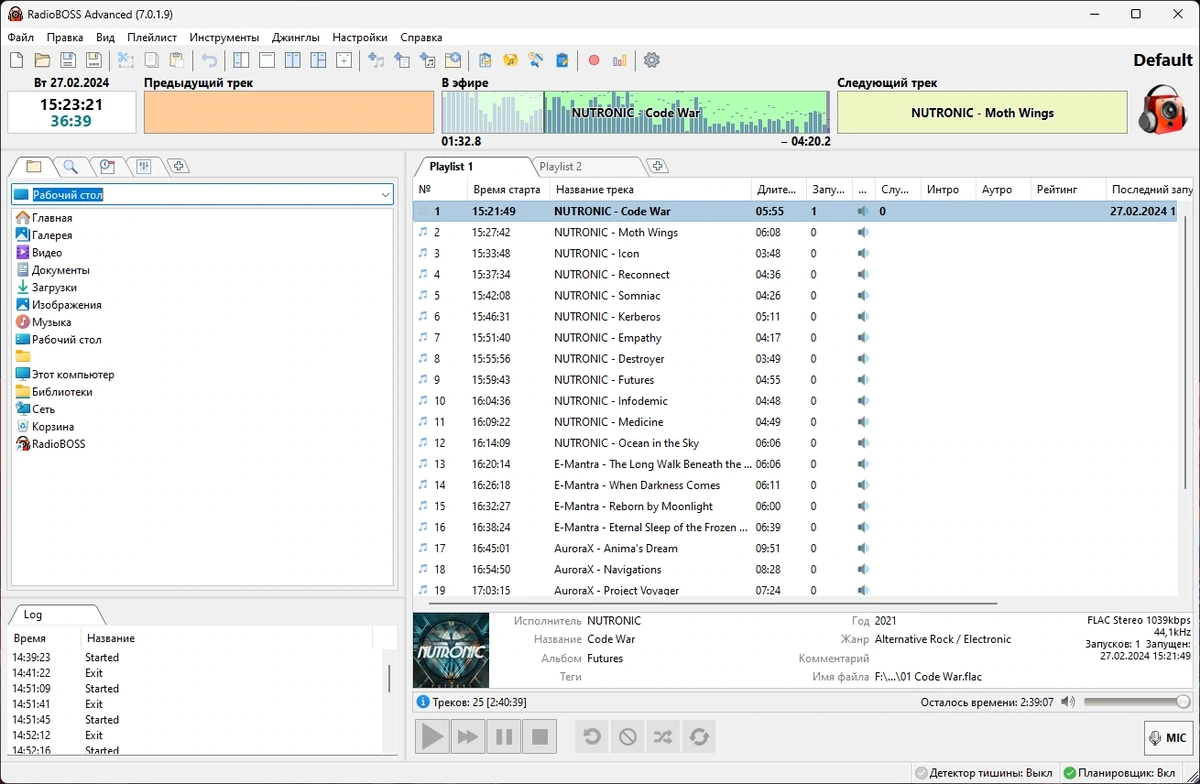
Task: Toggle the repeat track circular arrow button
Action: [592, 737]
